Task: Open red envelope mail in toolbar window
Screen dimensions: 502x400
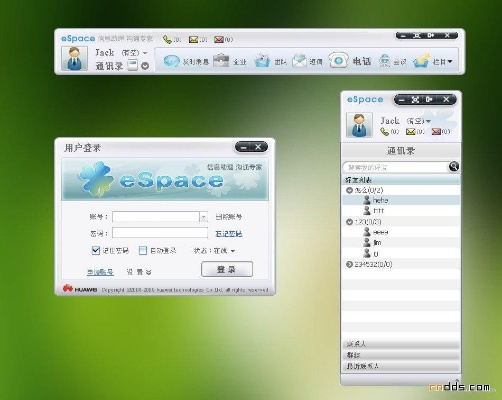Action: 219,40
